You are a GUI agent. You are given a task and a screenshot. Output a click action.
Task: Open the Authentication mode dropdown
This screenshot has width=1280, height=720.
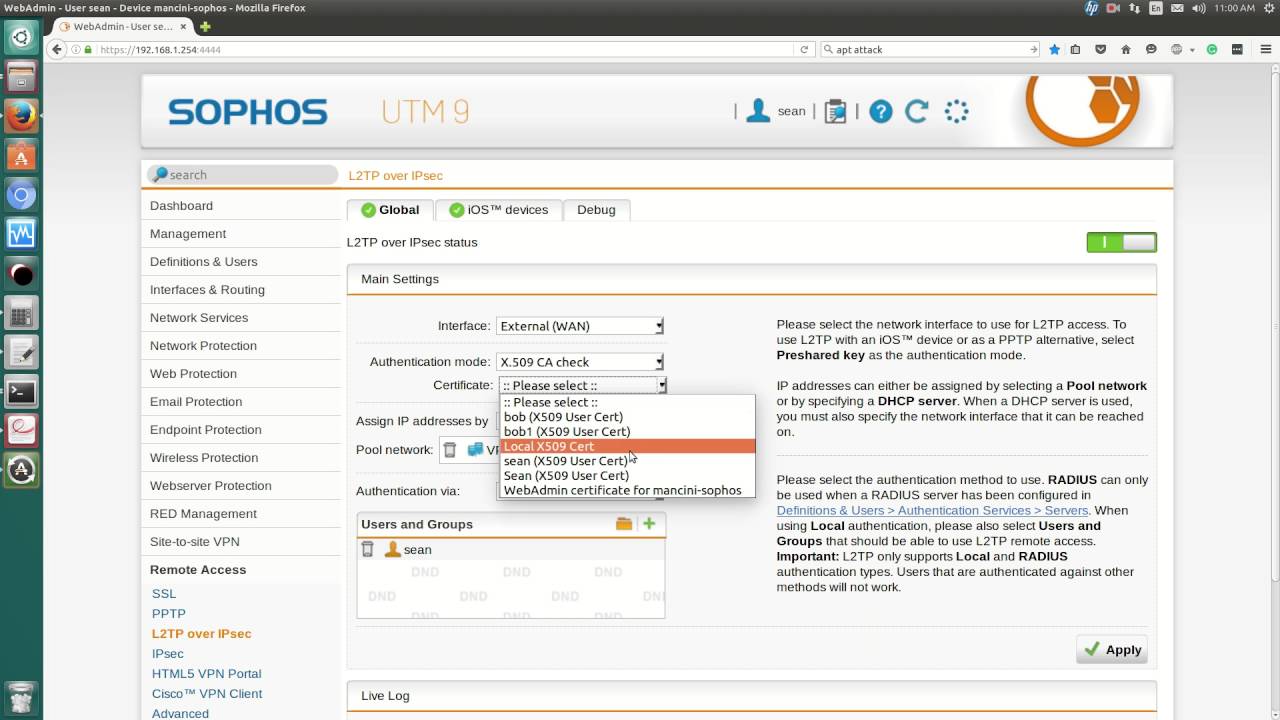point(580,362)
